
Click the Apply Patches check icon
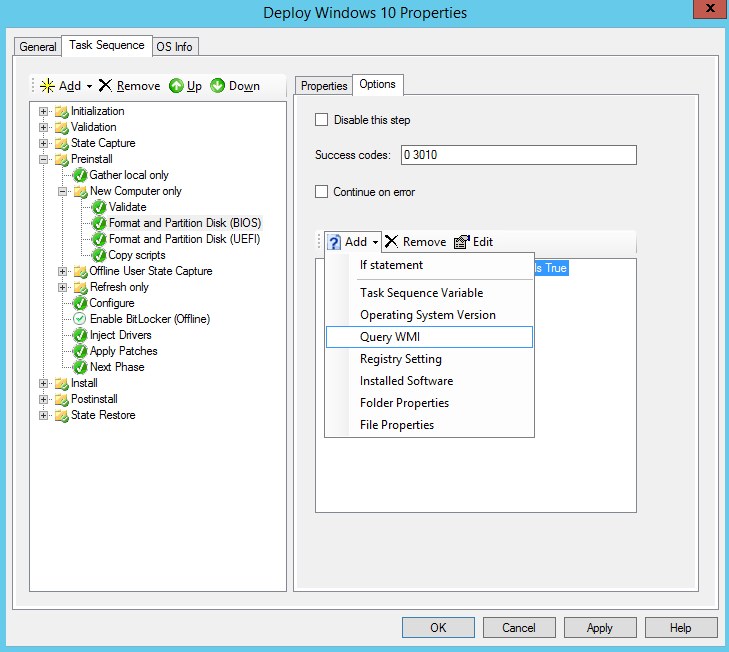pyautogui.click(x=80, y=351)
